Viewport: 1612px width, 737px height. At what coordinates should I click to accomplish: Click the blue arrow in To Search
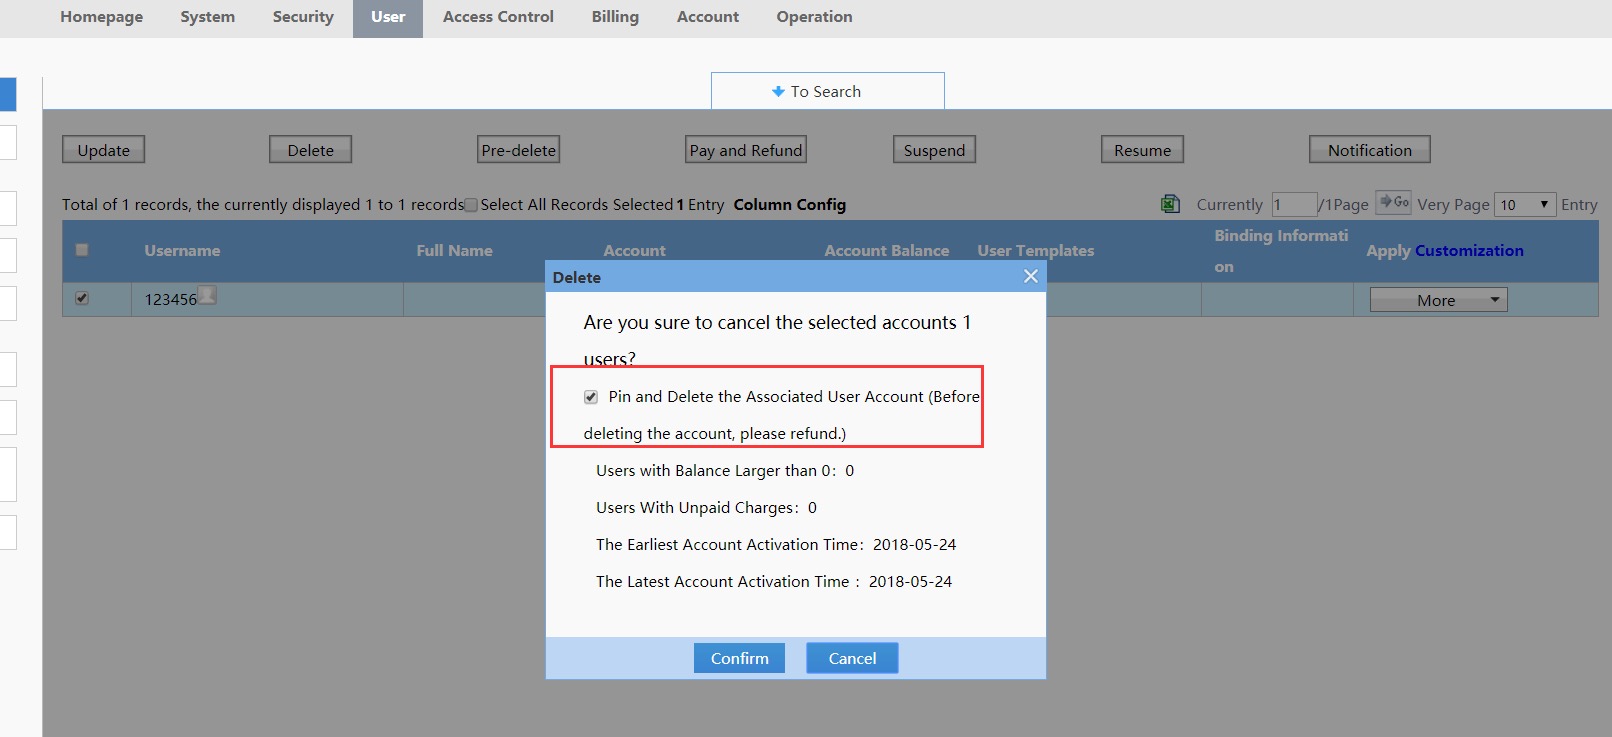click(778, 91)
